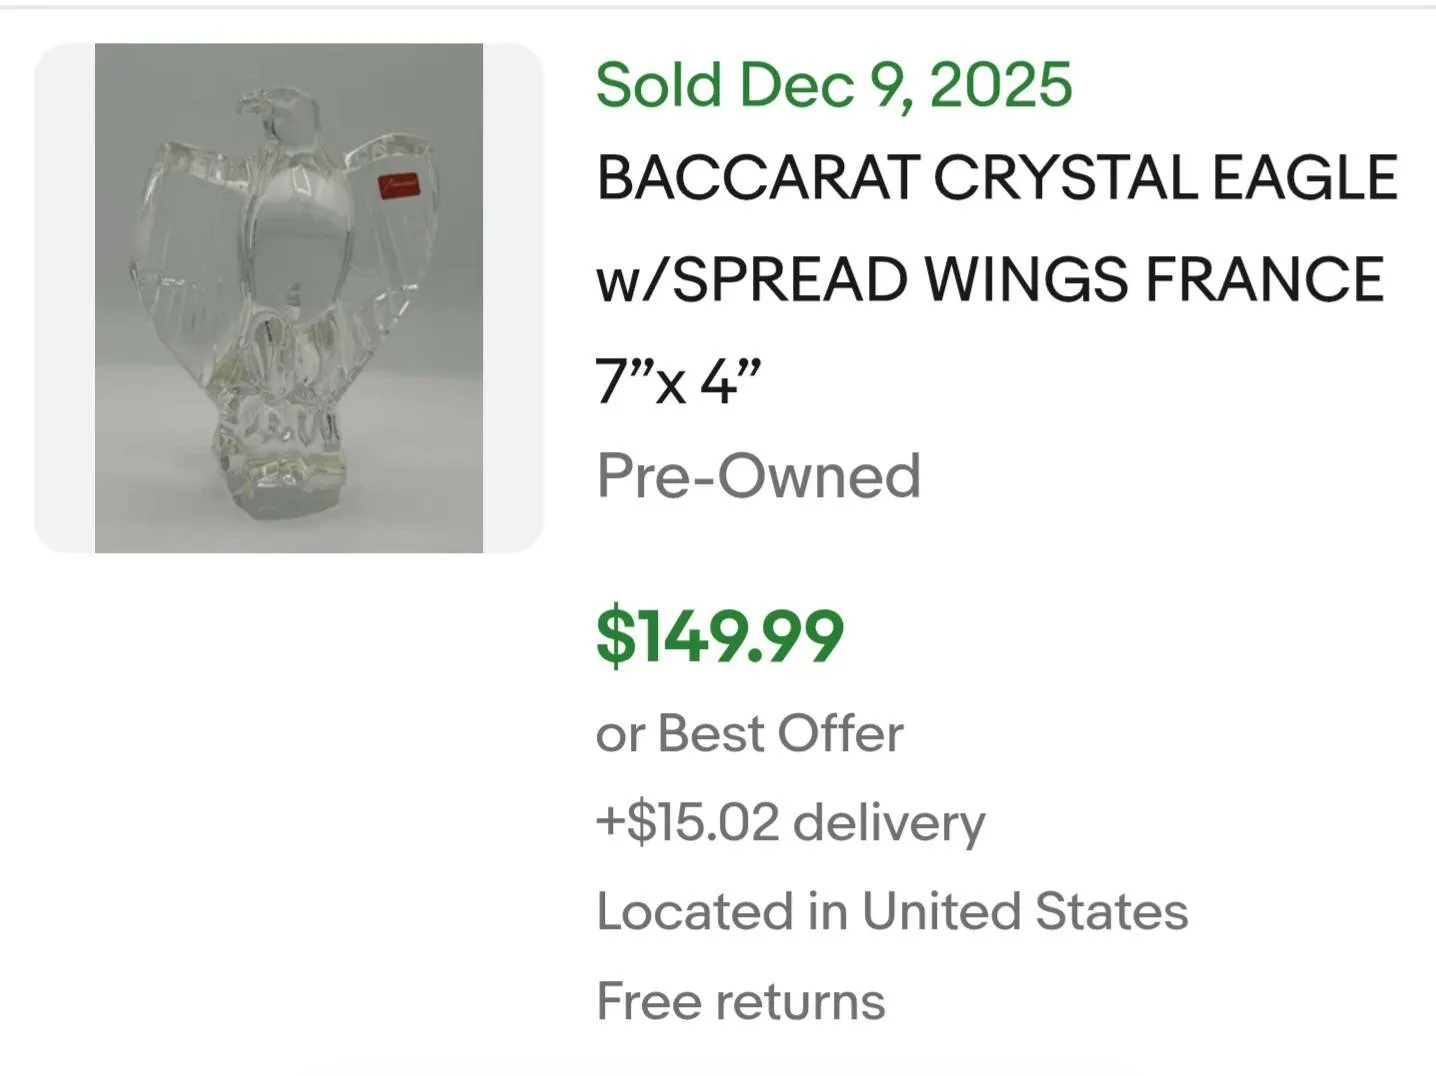
Task: Click the 7"x 4" dimensions text
Action: pyautogui.click(x=678, y=381)
